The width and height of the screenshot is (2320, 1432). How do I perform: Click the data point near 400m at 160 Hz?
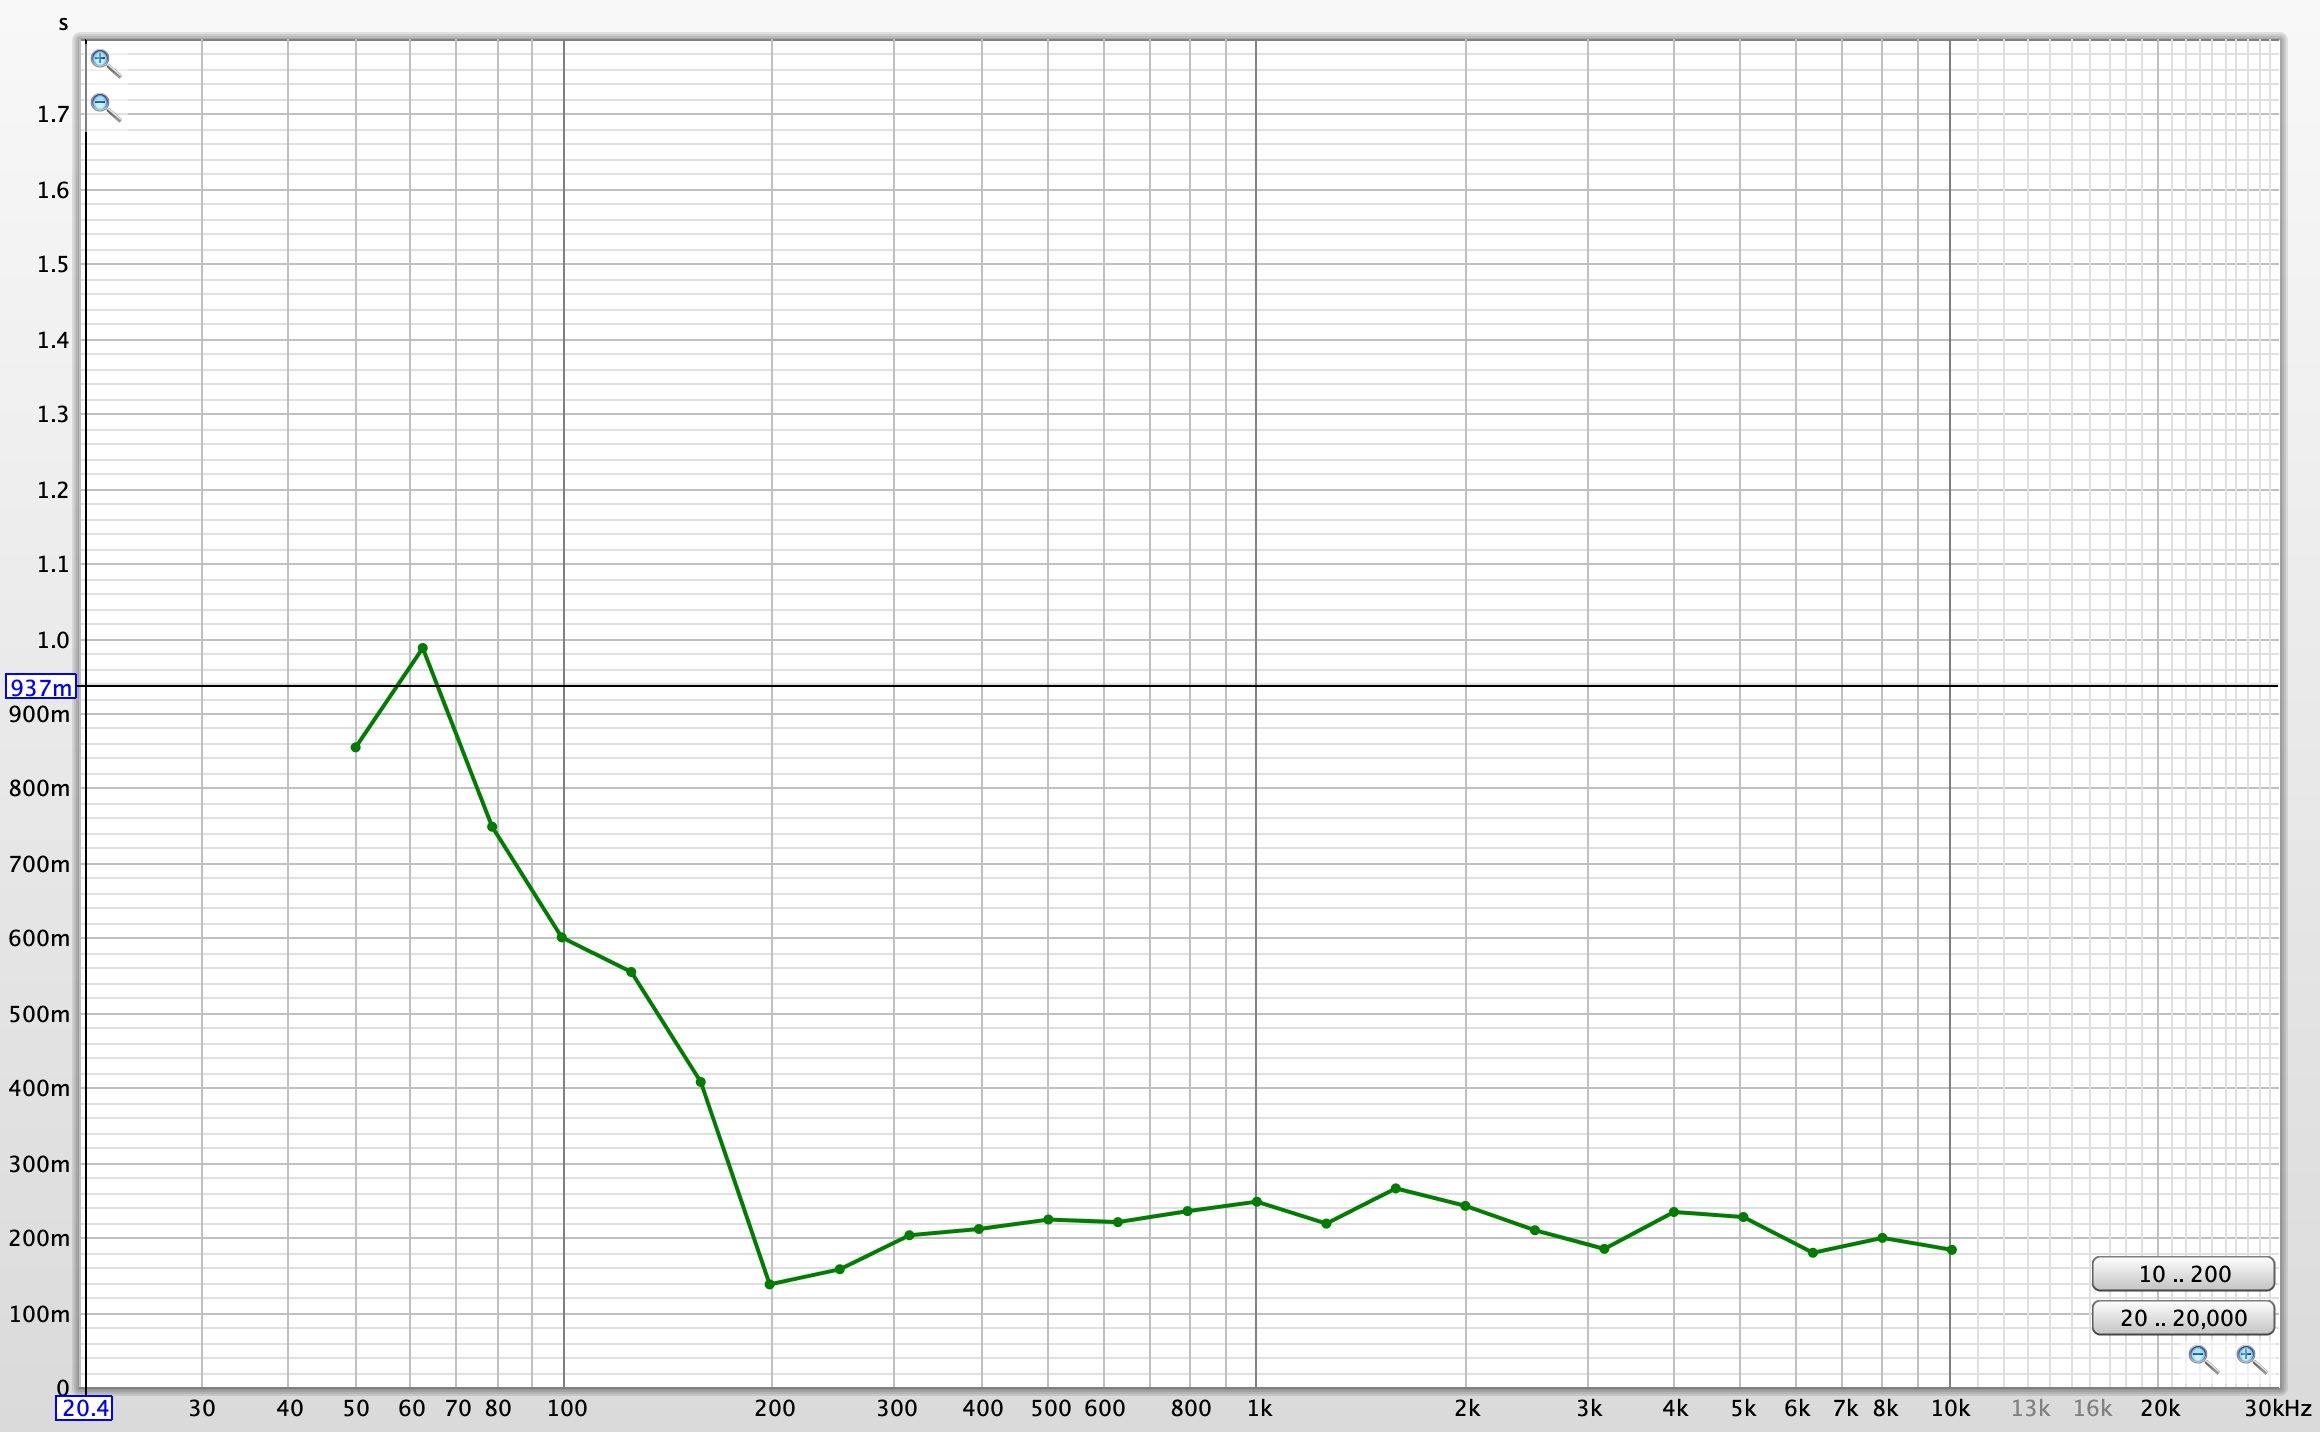coord(701,1082)
